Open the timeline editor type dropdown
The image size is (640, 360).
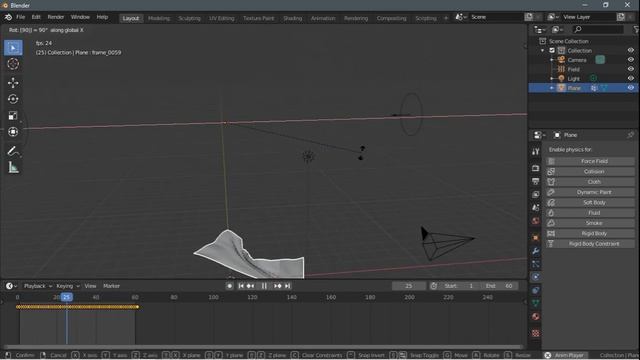tap(11, 286)
